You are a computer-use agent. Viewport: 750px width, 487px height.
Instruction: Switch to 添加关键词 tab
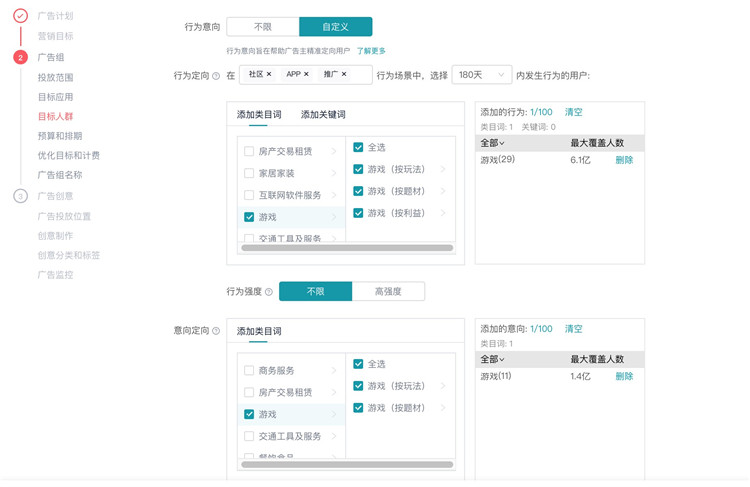[x=323, y=115]
